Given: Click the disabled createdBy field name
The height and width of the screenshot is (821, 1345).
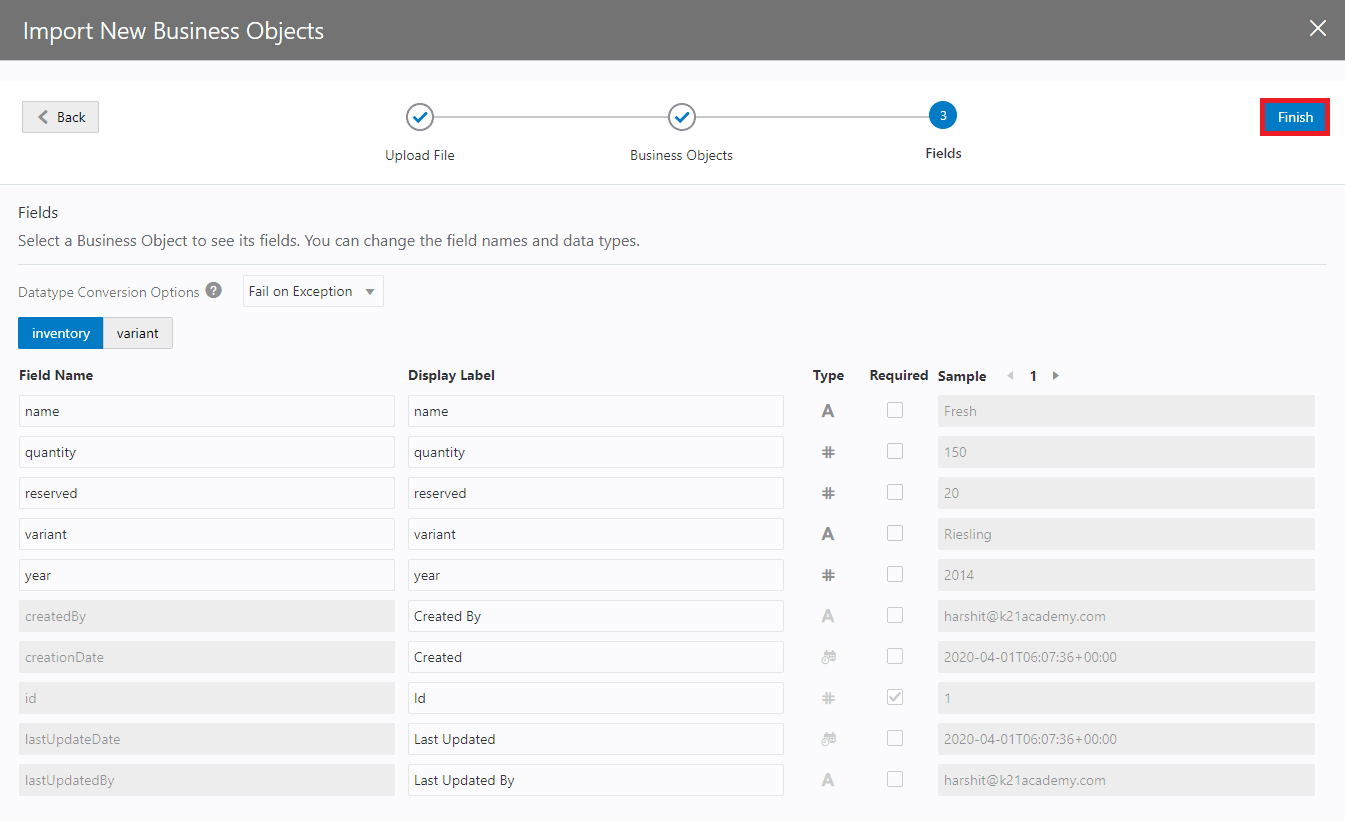Looking at the screenshot, I should [x=207, y=616].
